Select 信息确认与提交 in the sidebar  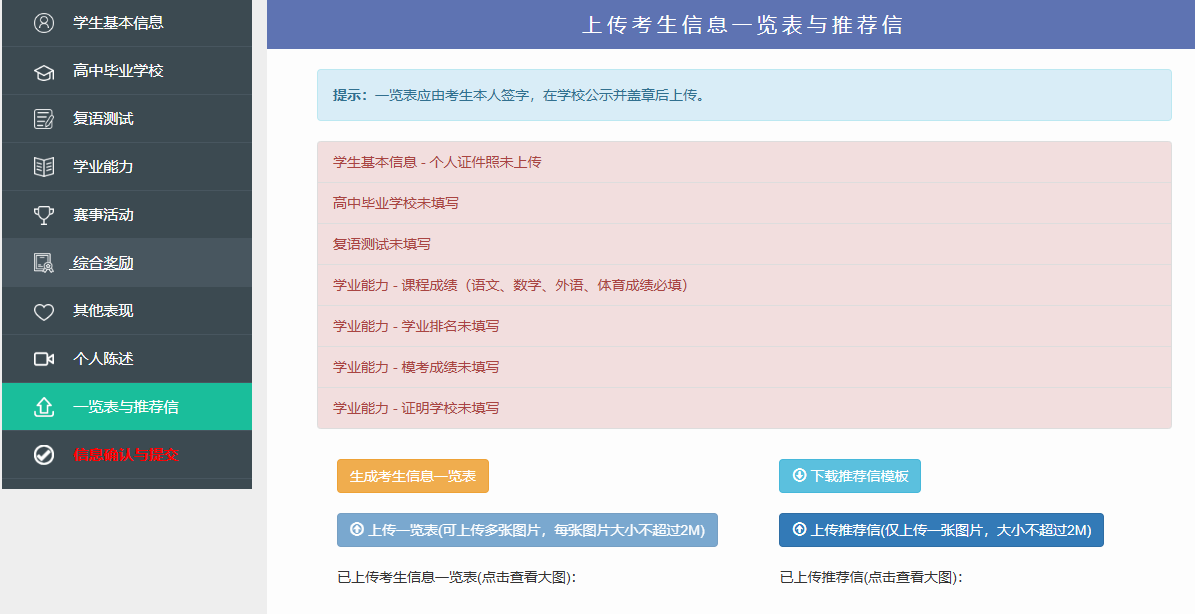pos(126,455)
